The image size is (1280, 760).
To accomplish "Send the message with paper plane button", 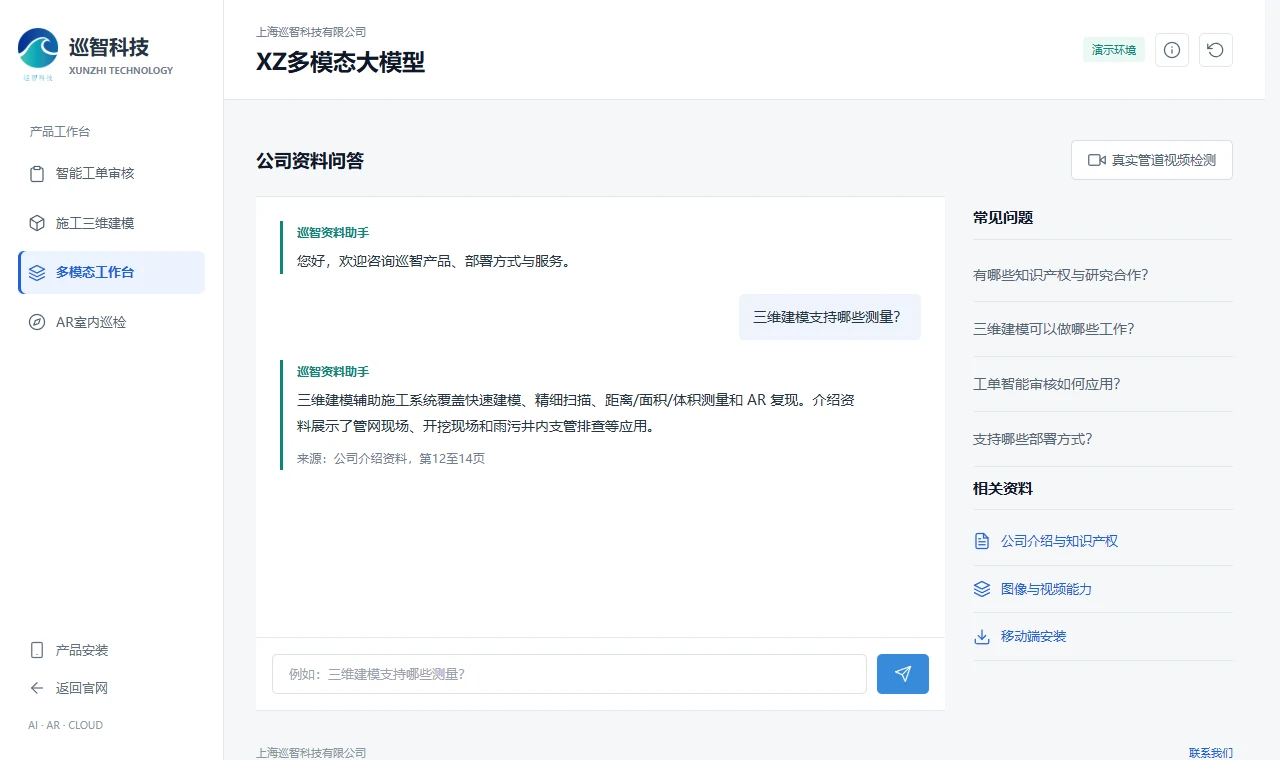I will [903, 674].
